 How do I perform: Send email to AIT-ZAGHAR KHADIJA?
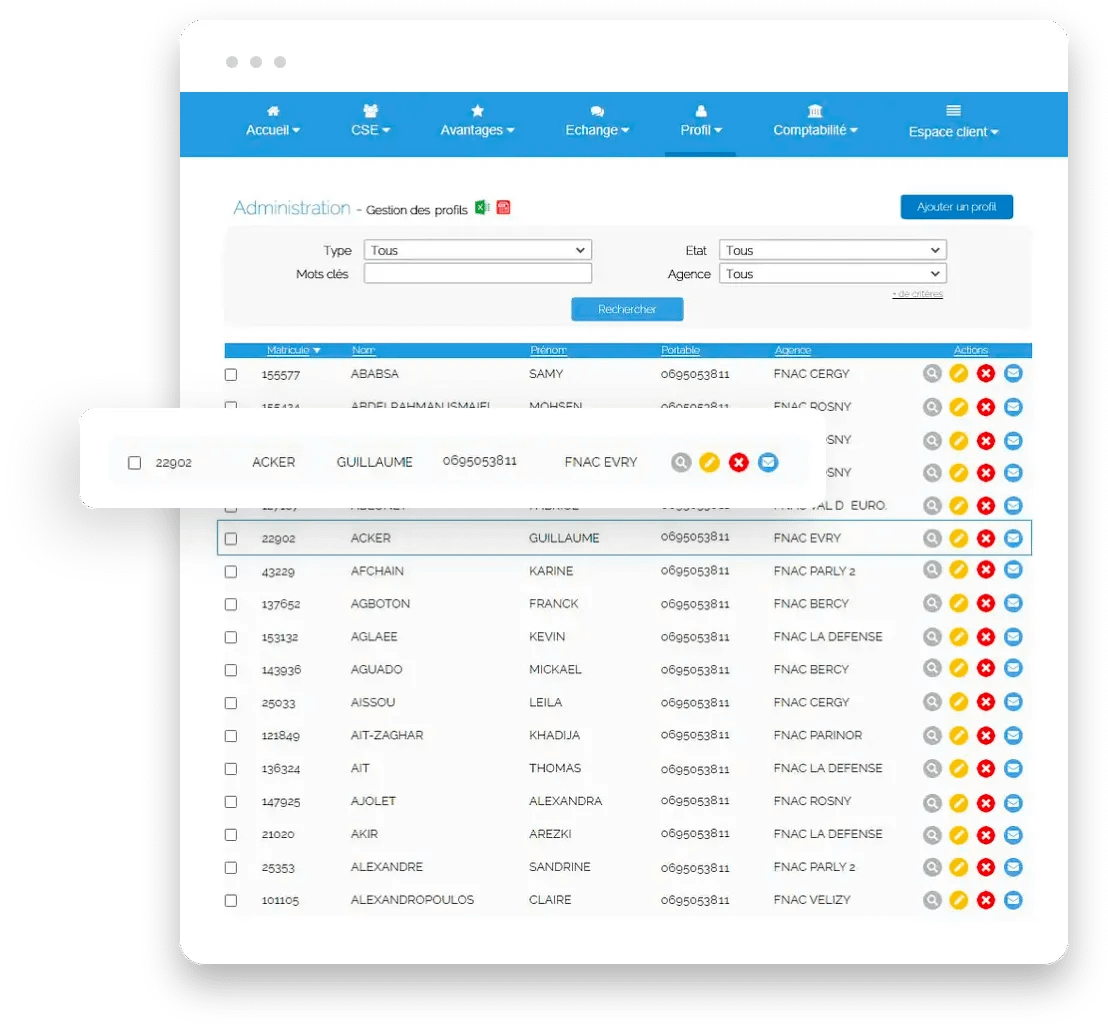tap(1013, 736)
